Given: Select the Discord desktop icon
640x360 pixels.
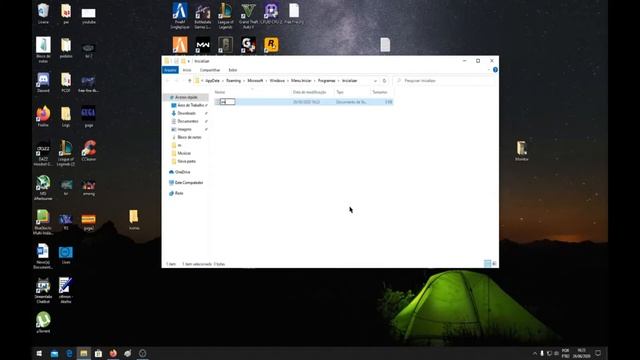Looking at the screenshot, I should 43,82.
